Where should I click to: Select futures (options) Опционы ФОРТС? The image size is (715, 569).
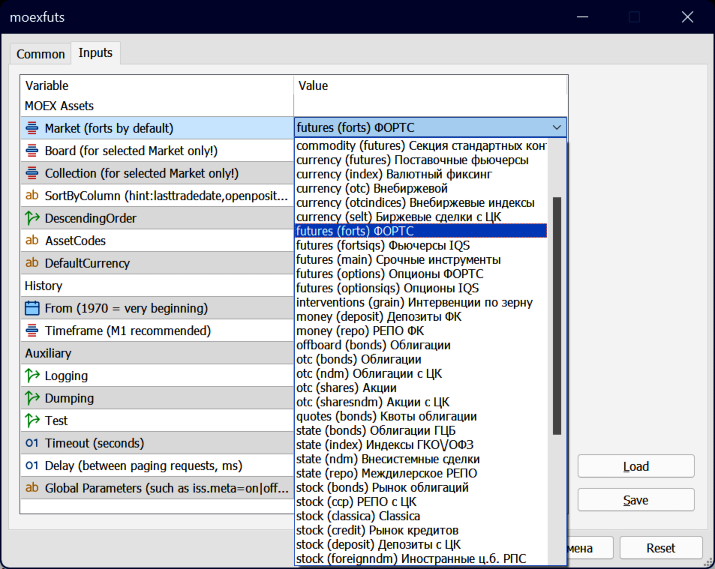pyautogui.click(x=421, y=274)
